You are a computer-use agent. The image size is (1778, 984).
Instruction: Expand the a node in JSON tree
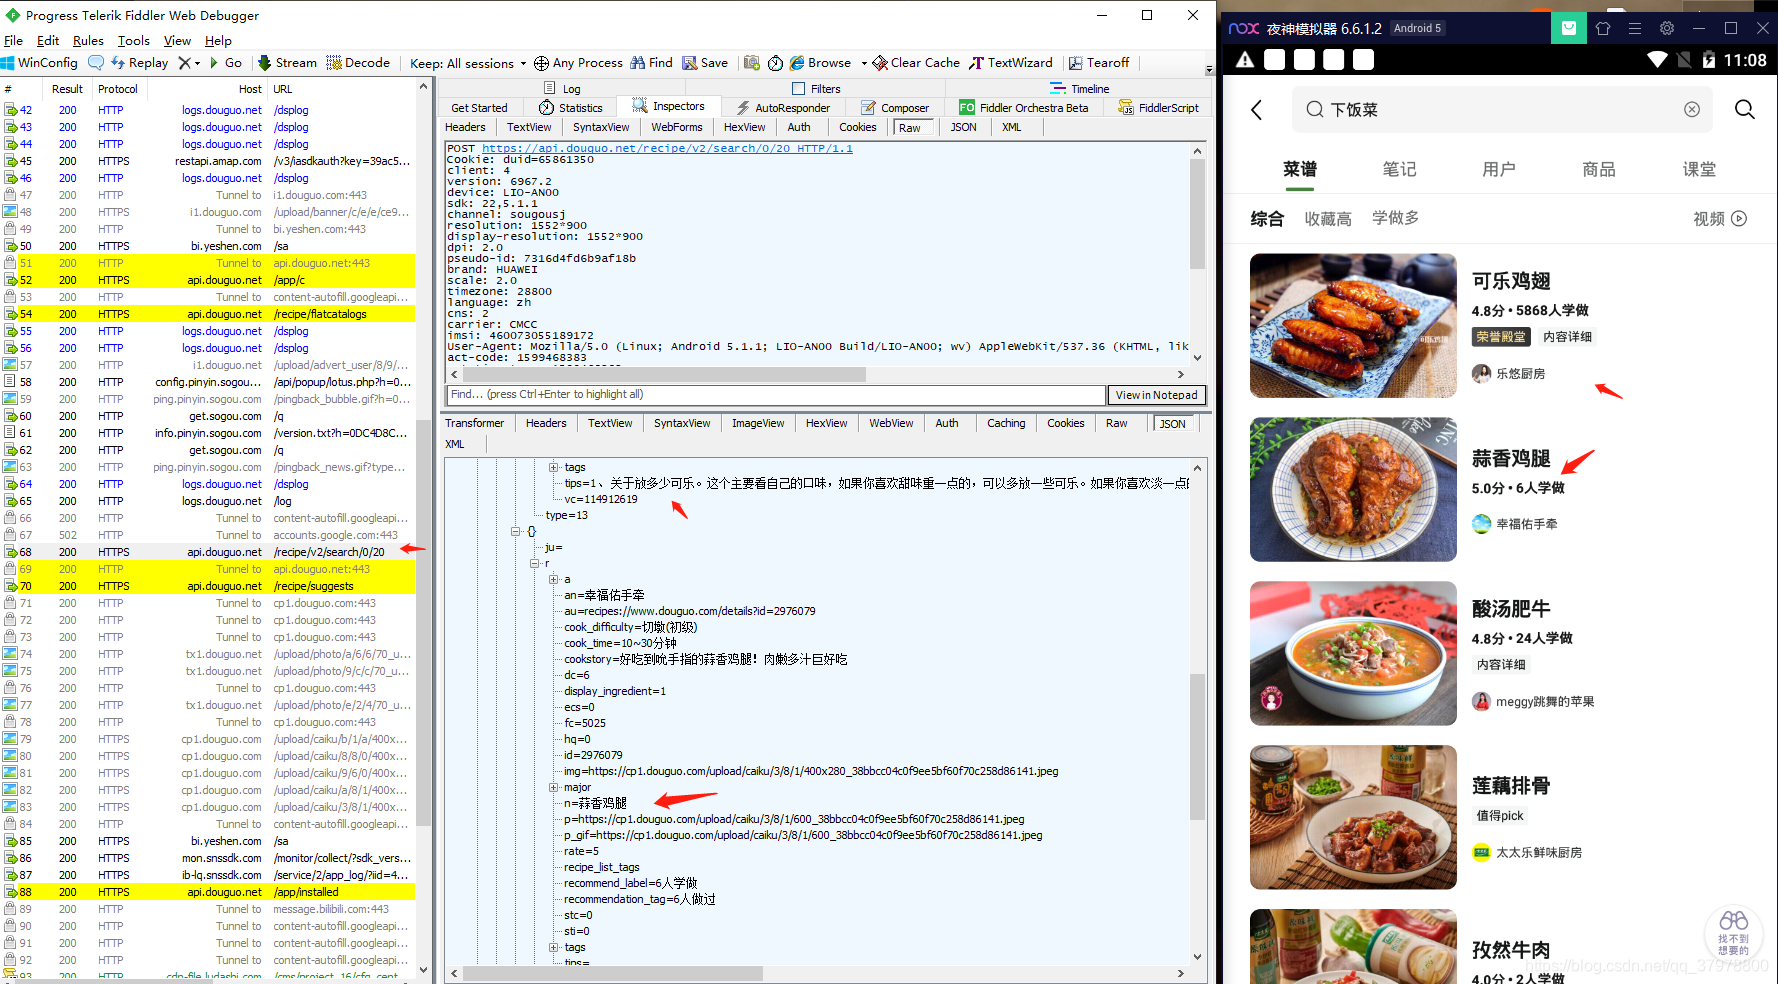(554, 579)
